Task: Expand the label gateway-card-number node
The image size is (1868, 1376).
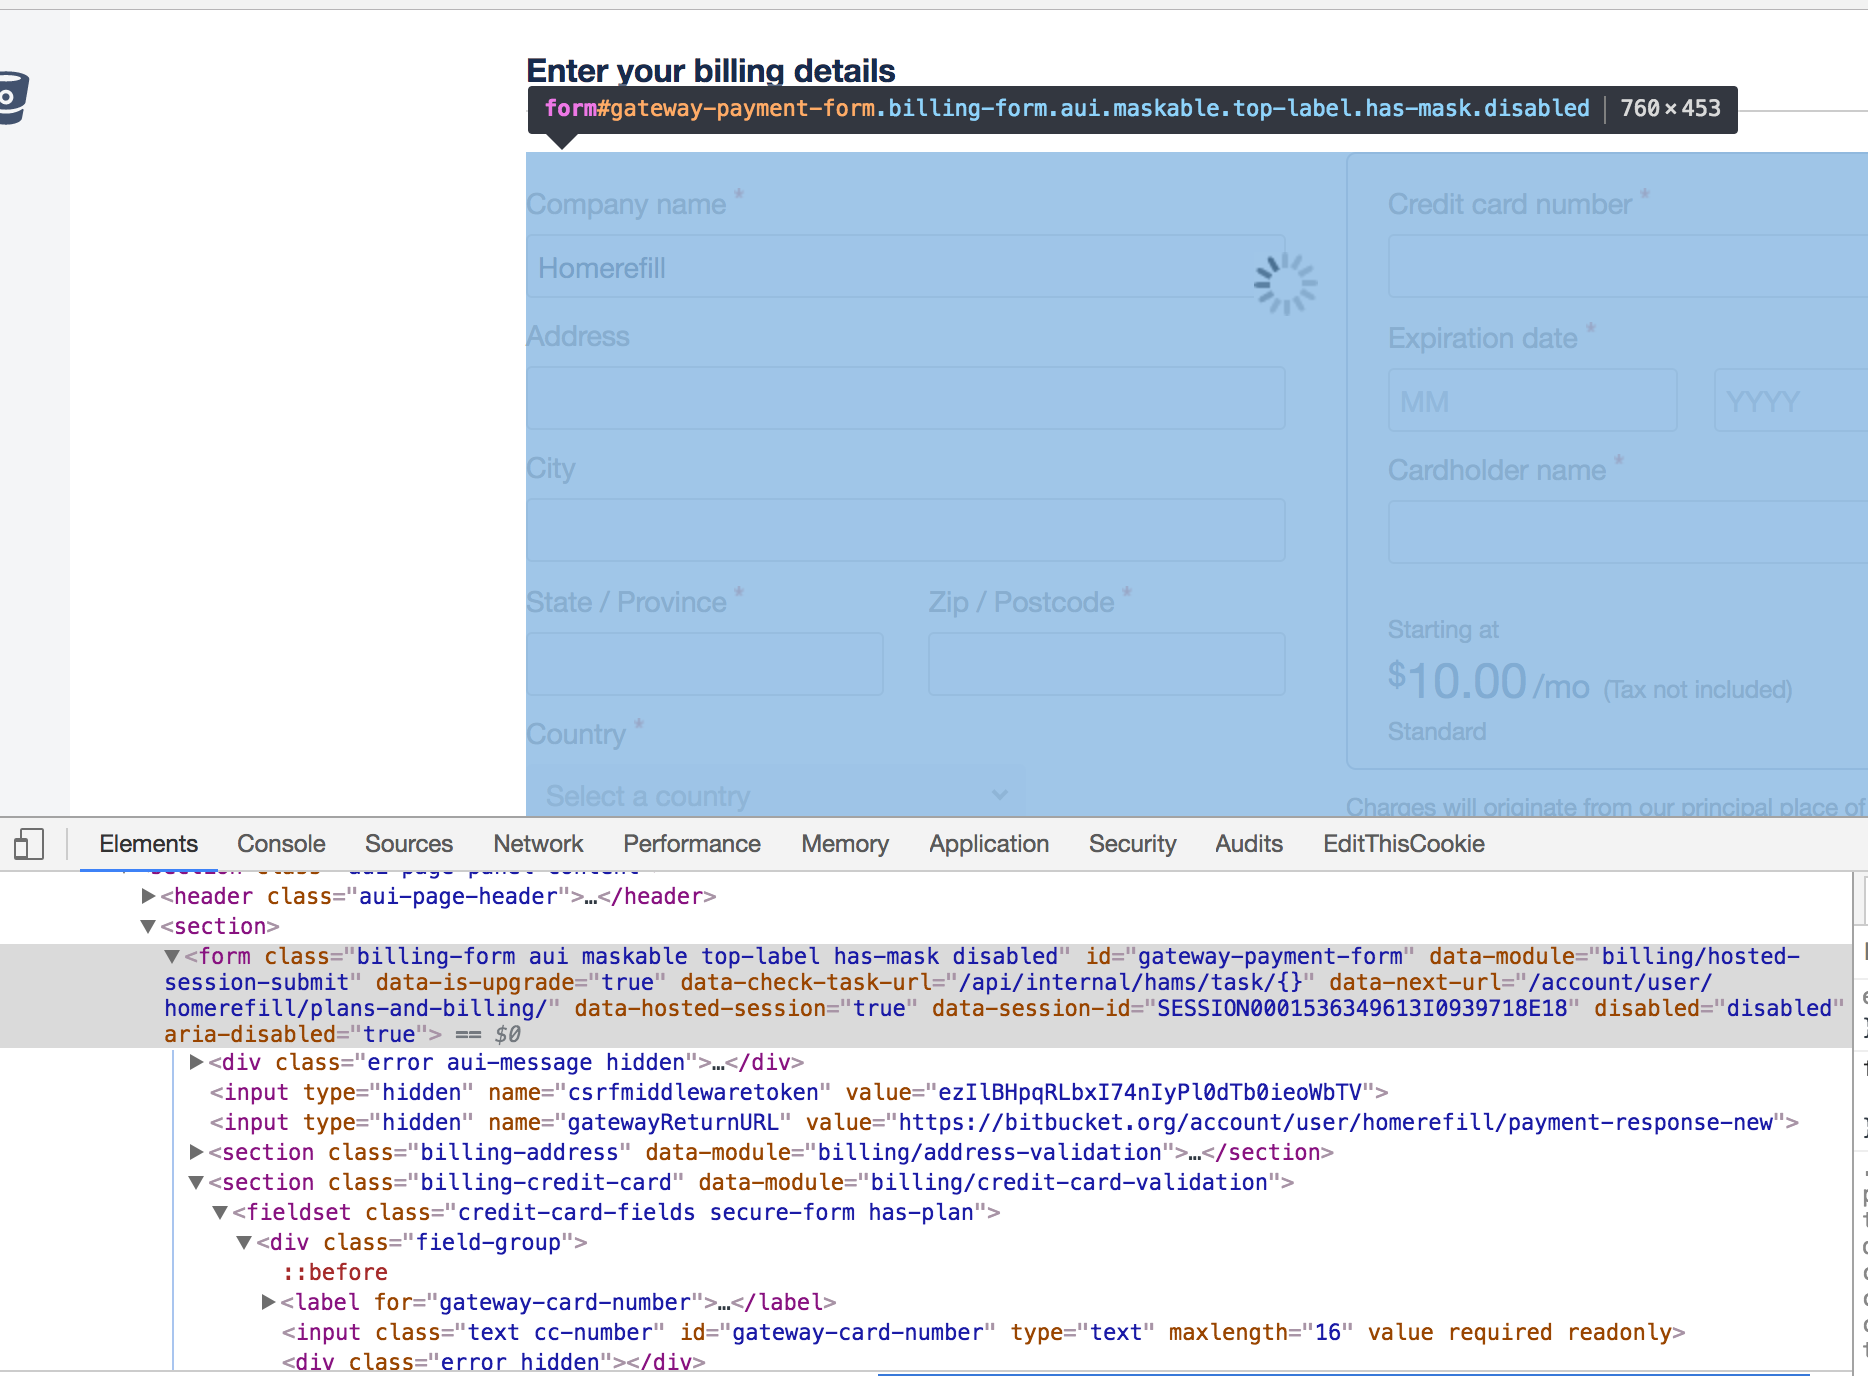Action: pos(268,1302)
